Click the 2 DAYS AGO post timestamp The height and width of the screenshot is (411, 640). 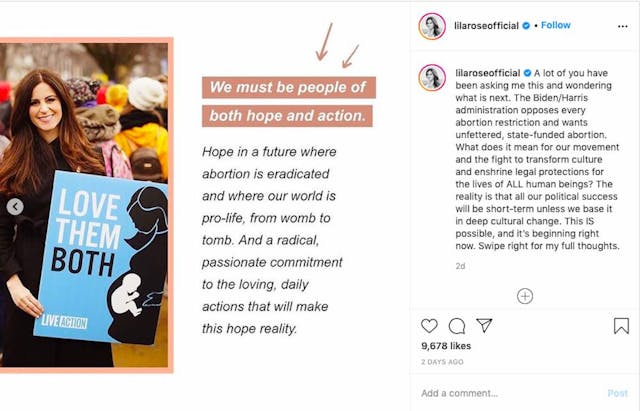(x=442, y=361)
